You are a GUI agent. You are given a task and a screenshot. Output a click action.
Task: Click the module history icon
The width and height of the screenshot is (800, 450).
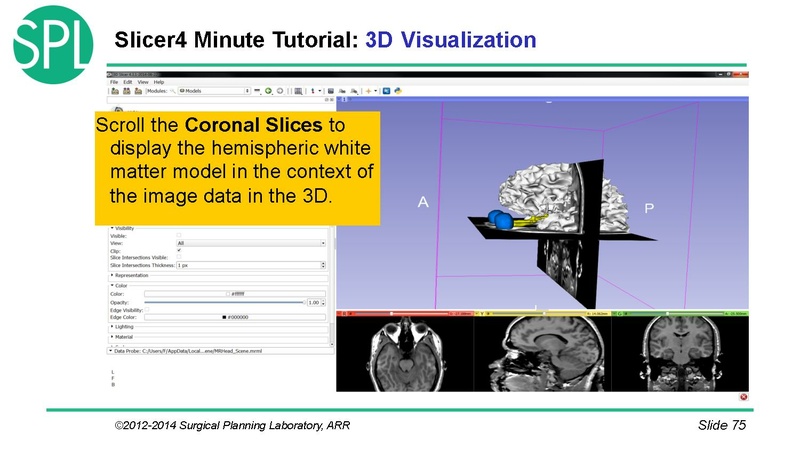point(257,91)
